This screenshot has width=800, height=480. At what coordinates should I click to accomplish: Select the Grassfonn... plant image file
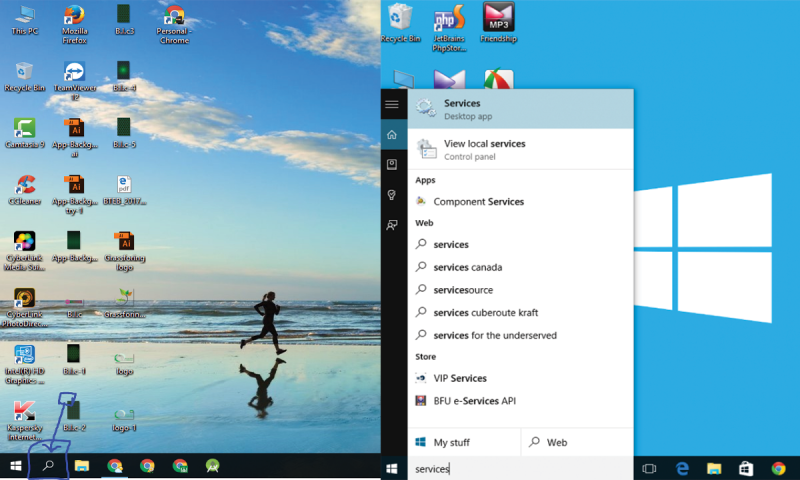[x=124, y=304]
